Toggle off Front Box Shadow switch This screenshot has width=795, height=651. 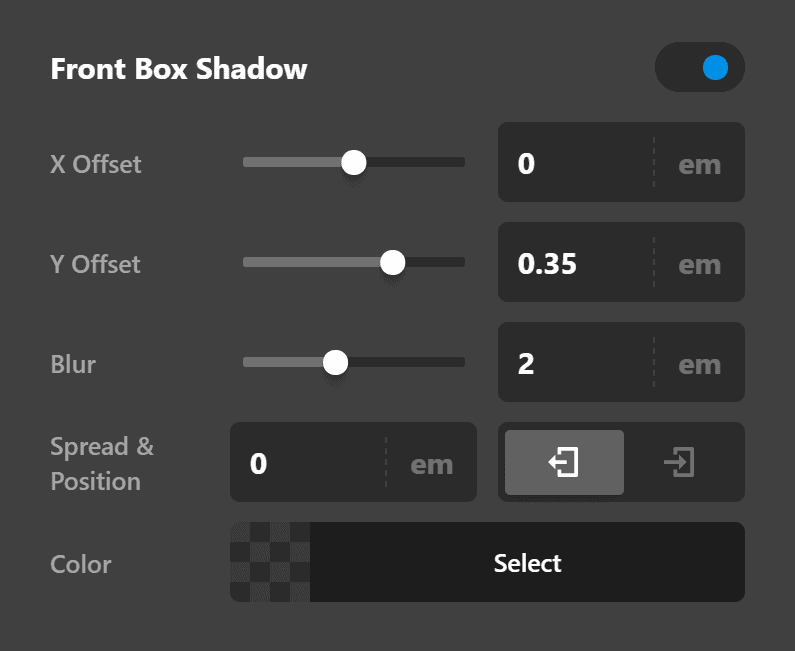pyautogui.click(x=700, y=67)
